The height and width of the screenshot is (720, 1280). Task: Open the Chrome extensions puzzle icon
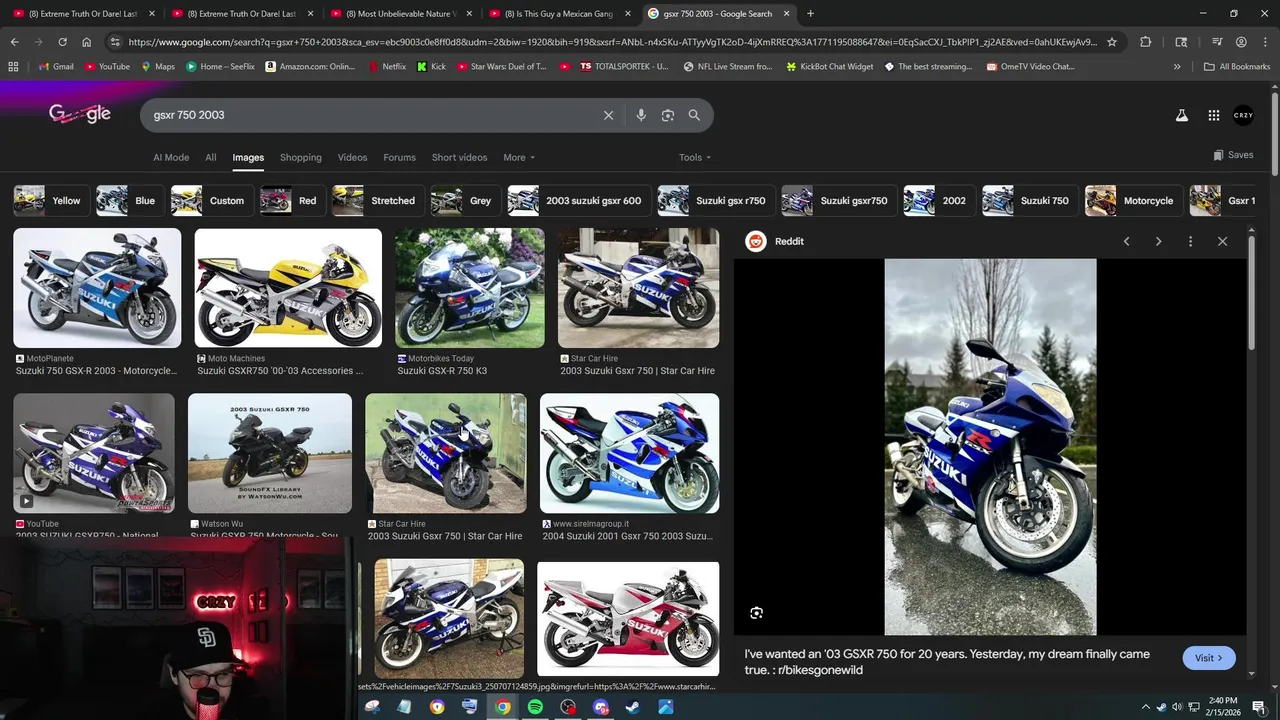point(1146,42)
